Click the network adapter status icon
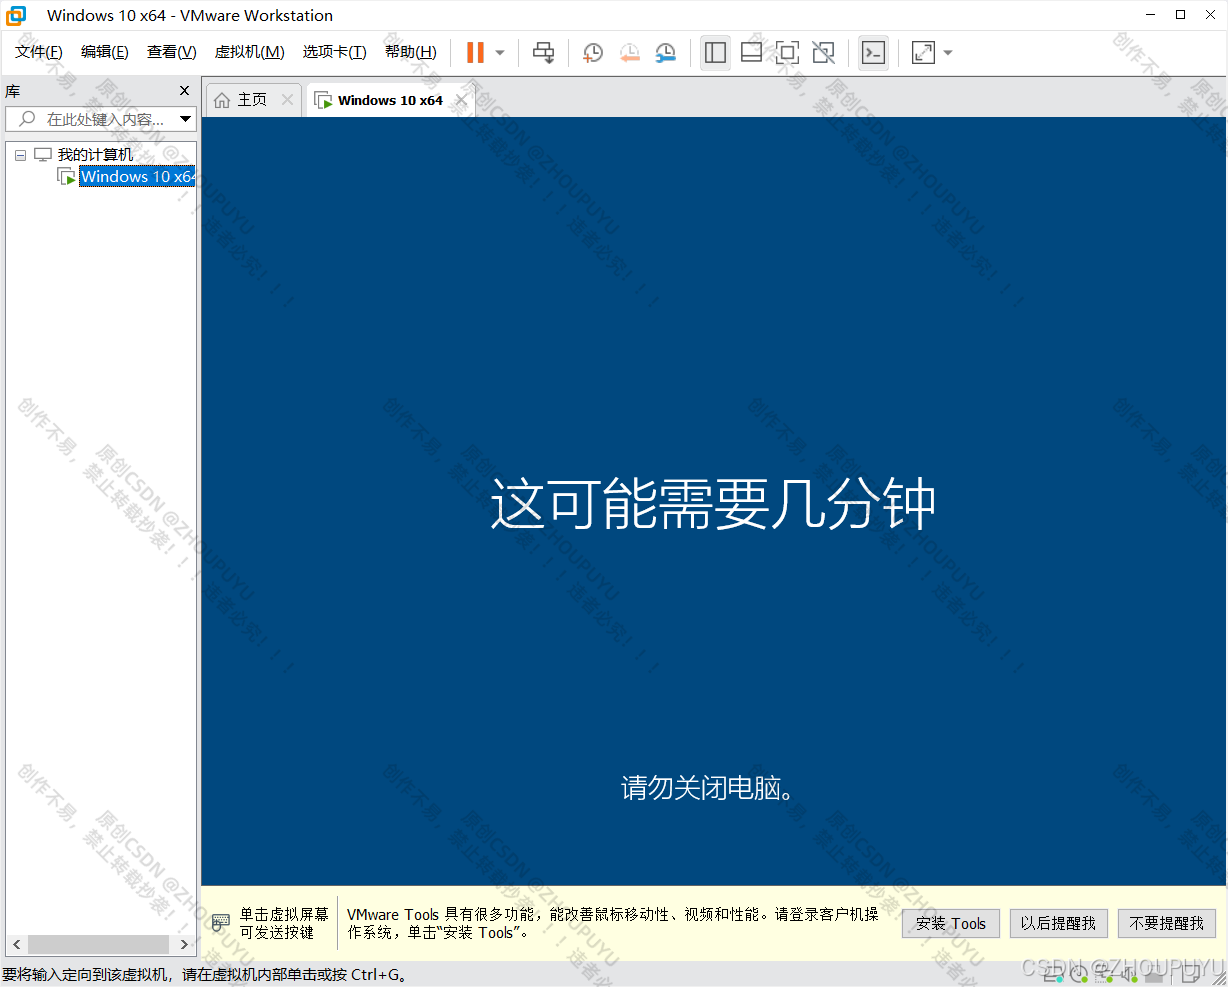This screenshot has height=987, width=1228. (x=1104, y=974)
